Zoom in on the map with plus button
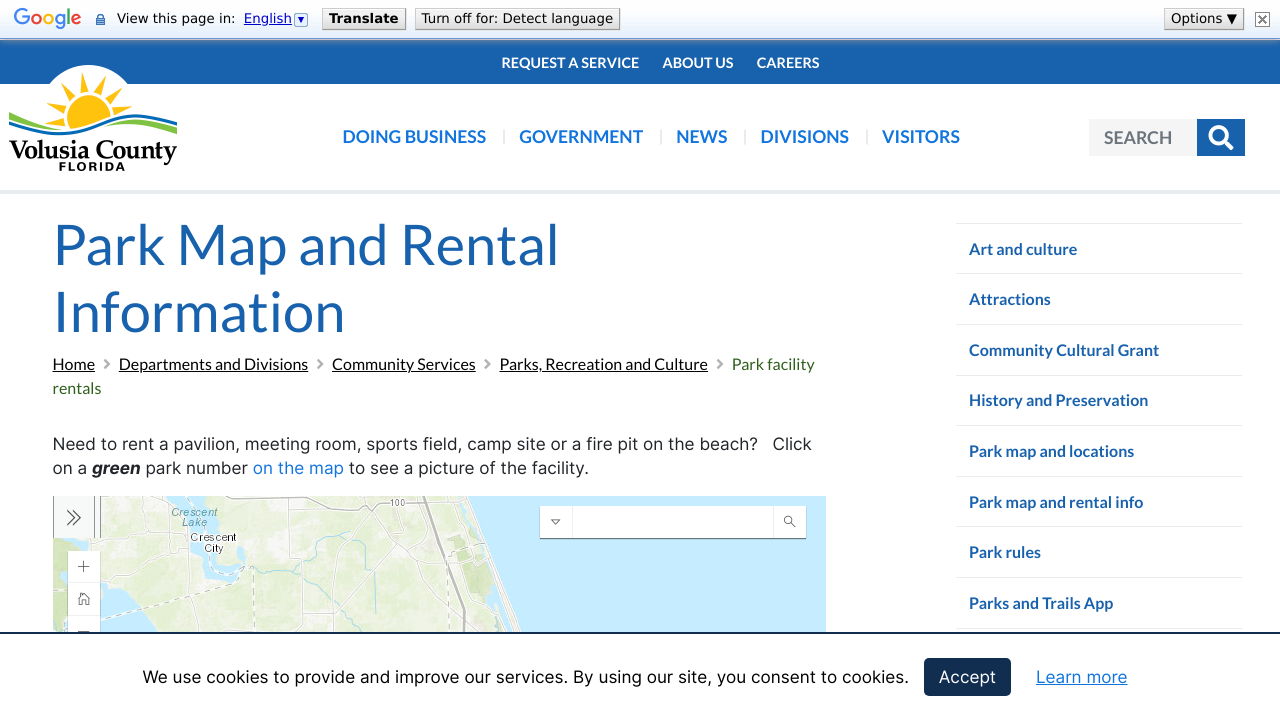The width and height of the screenshot is (1280, 720). (x=84, y=567)
